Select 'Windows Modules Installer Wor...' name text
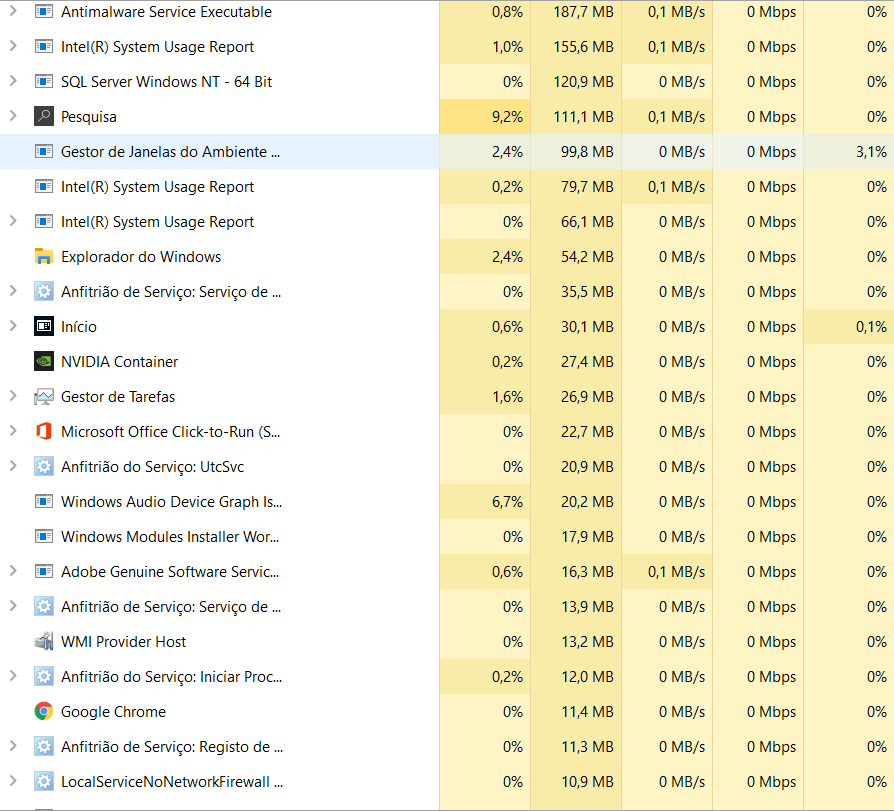Screen dimensions: 894x811 [170, 537]
